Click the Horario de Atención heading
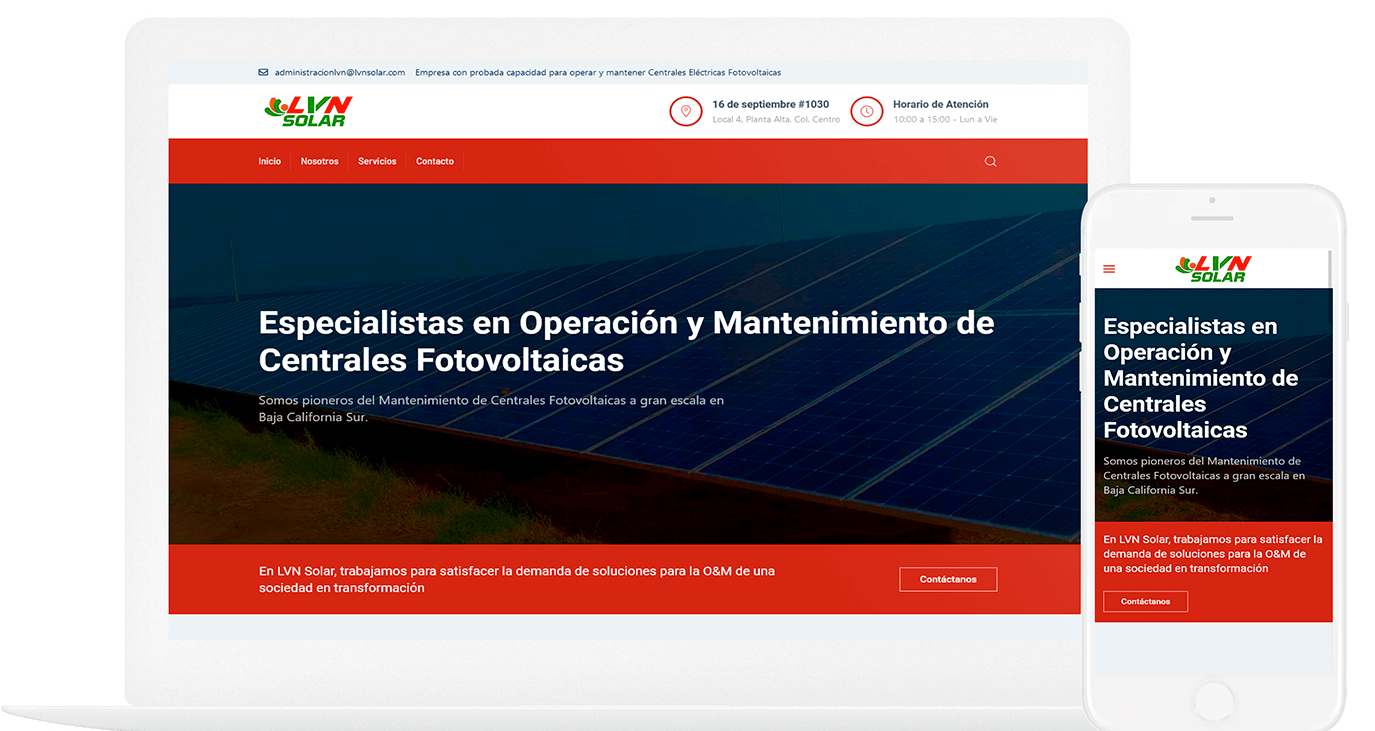The width and height of the screenshot is (1375, 731). click(940, 103)
